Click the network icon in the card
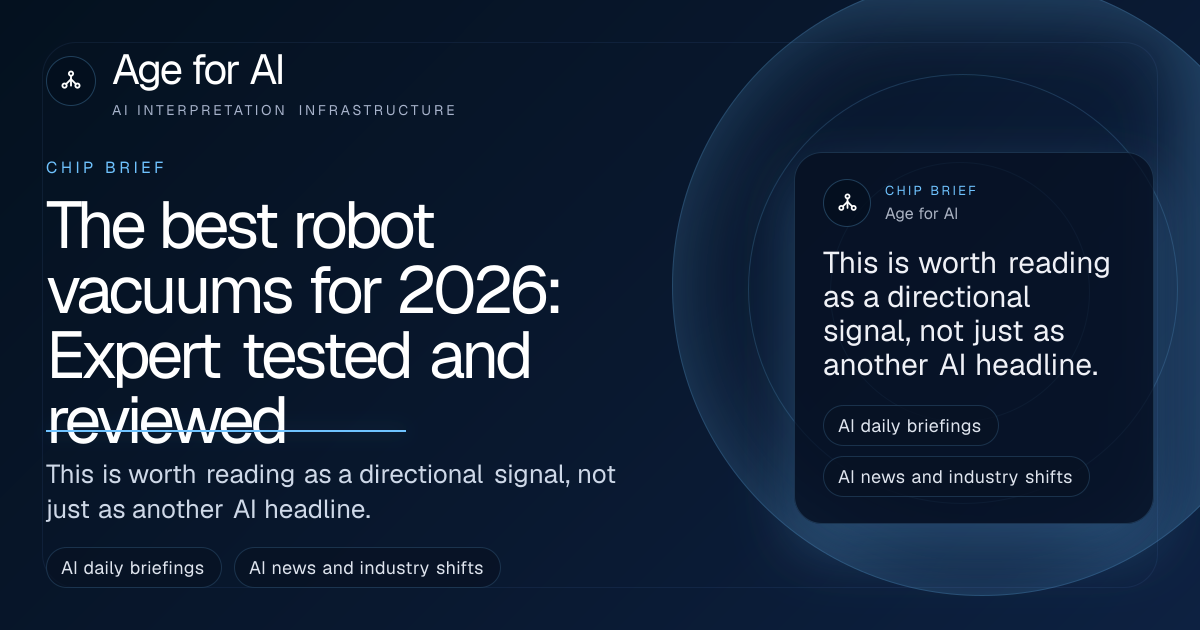This screenshot has width=1200, height=630. coord(847,202)
